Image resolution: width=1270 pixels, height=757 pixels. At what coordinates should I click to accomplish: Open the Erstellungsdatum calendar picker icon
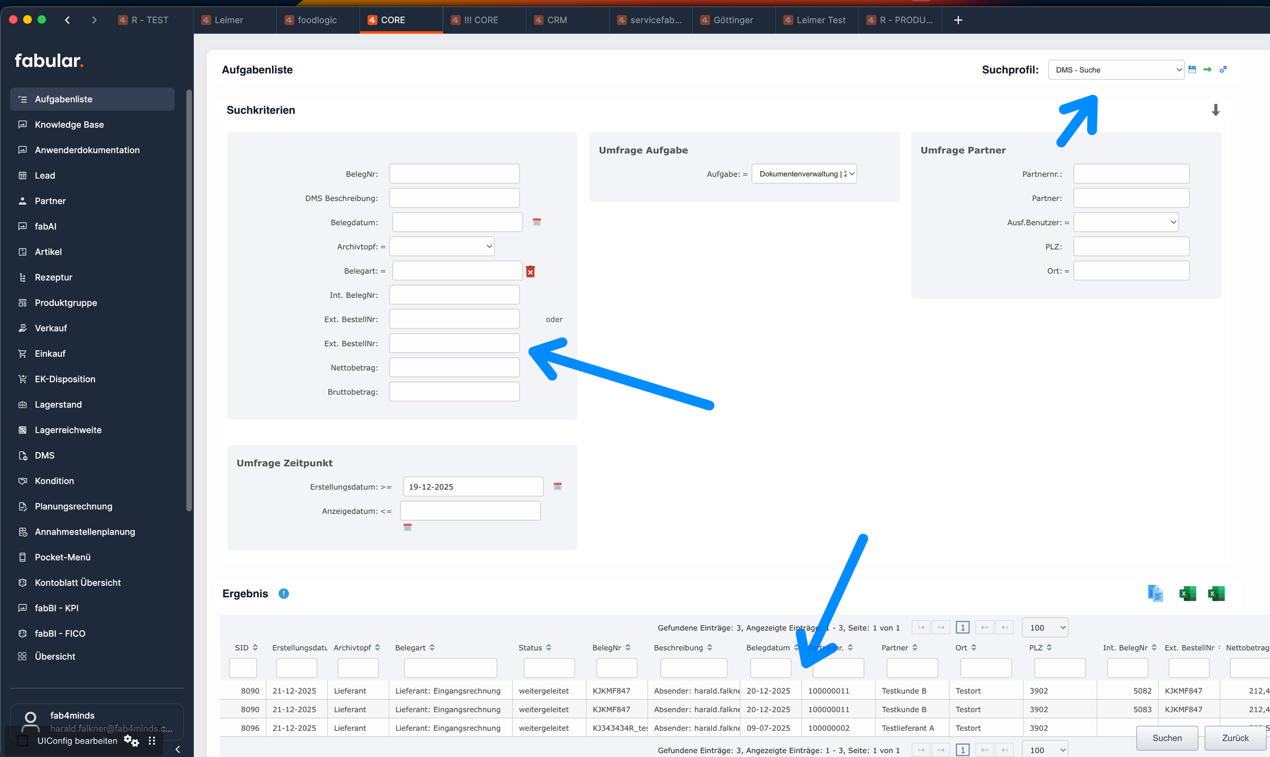(x=558, y=487)
